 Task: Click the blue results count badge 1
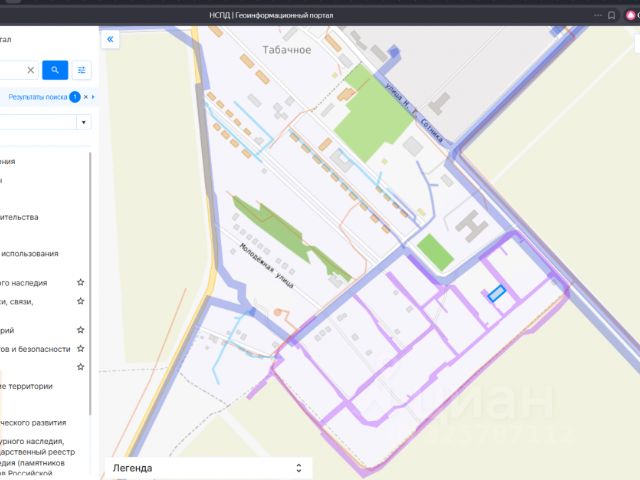tap(75, 97)
